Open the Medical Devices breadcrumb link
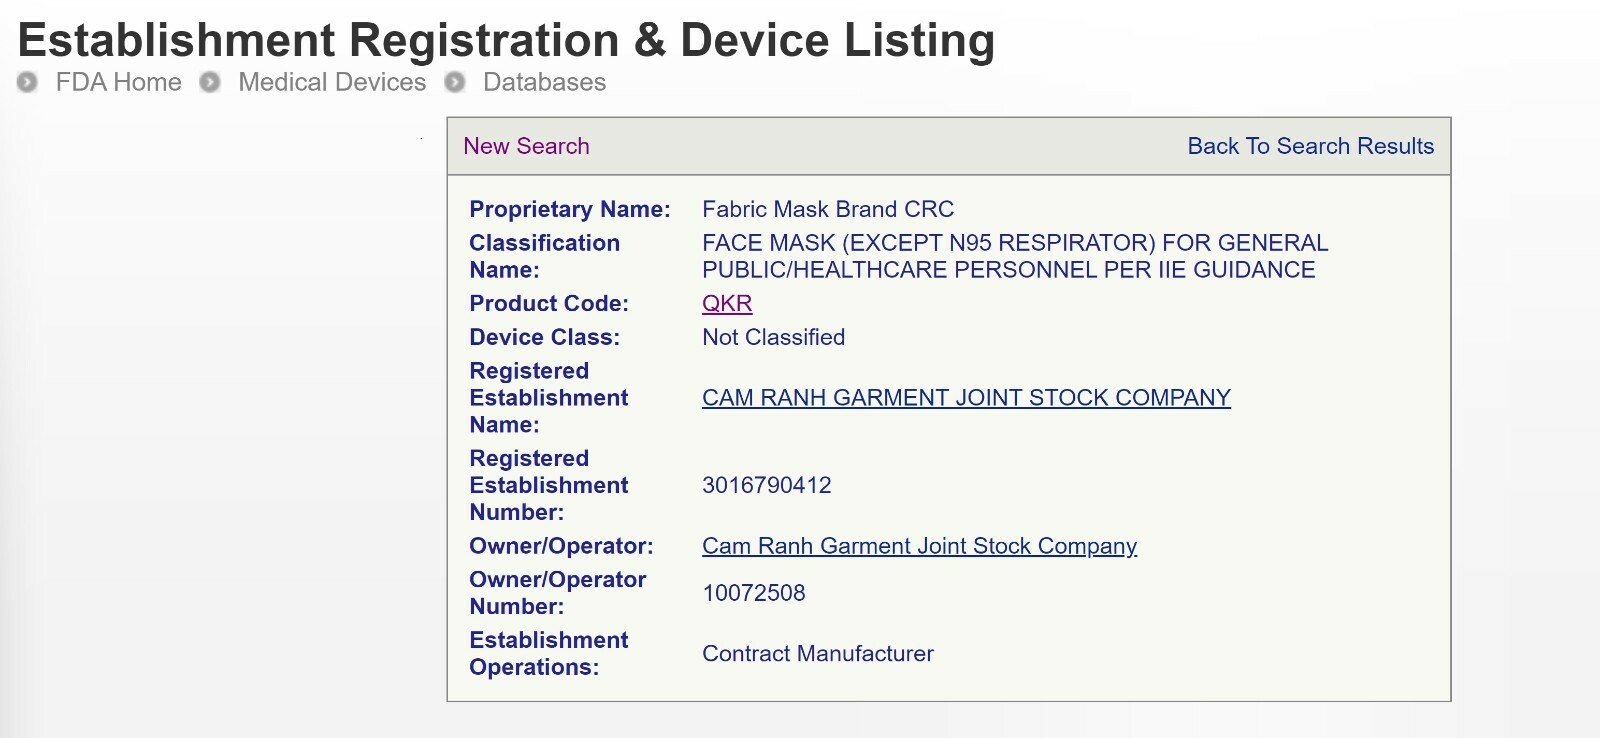1600x738 pixels. (x=332, y=82)
